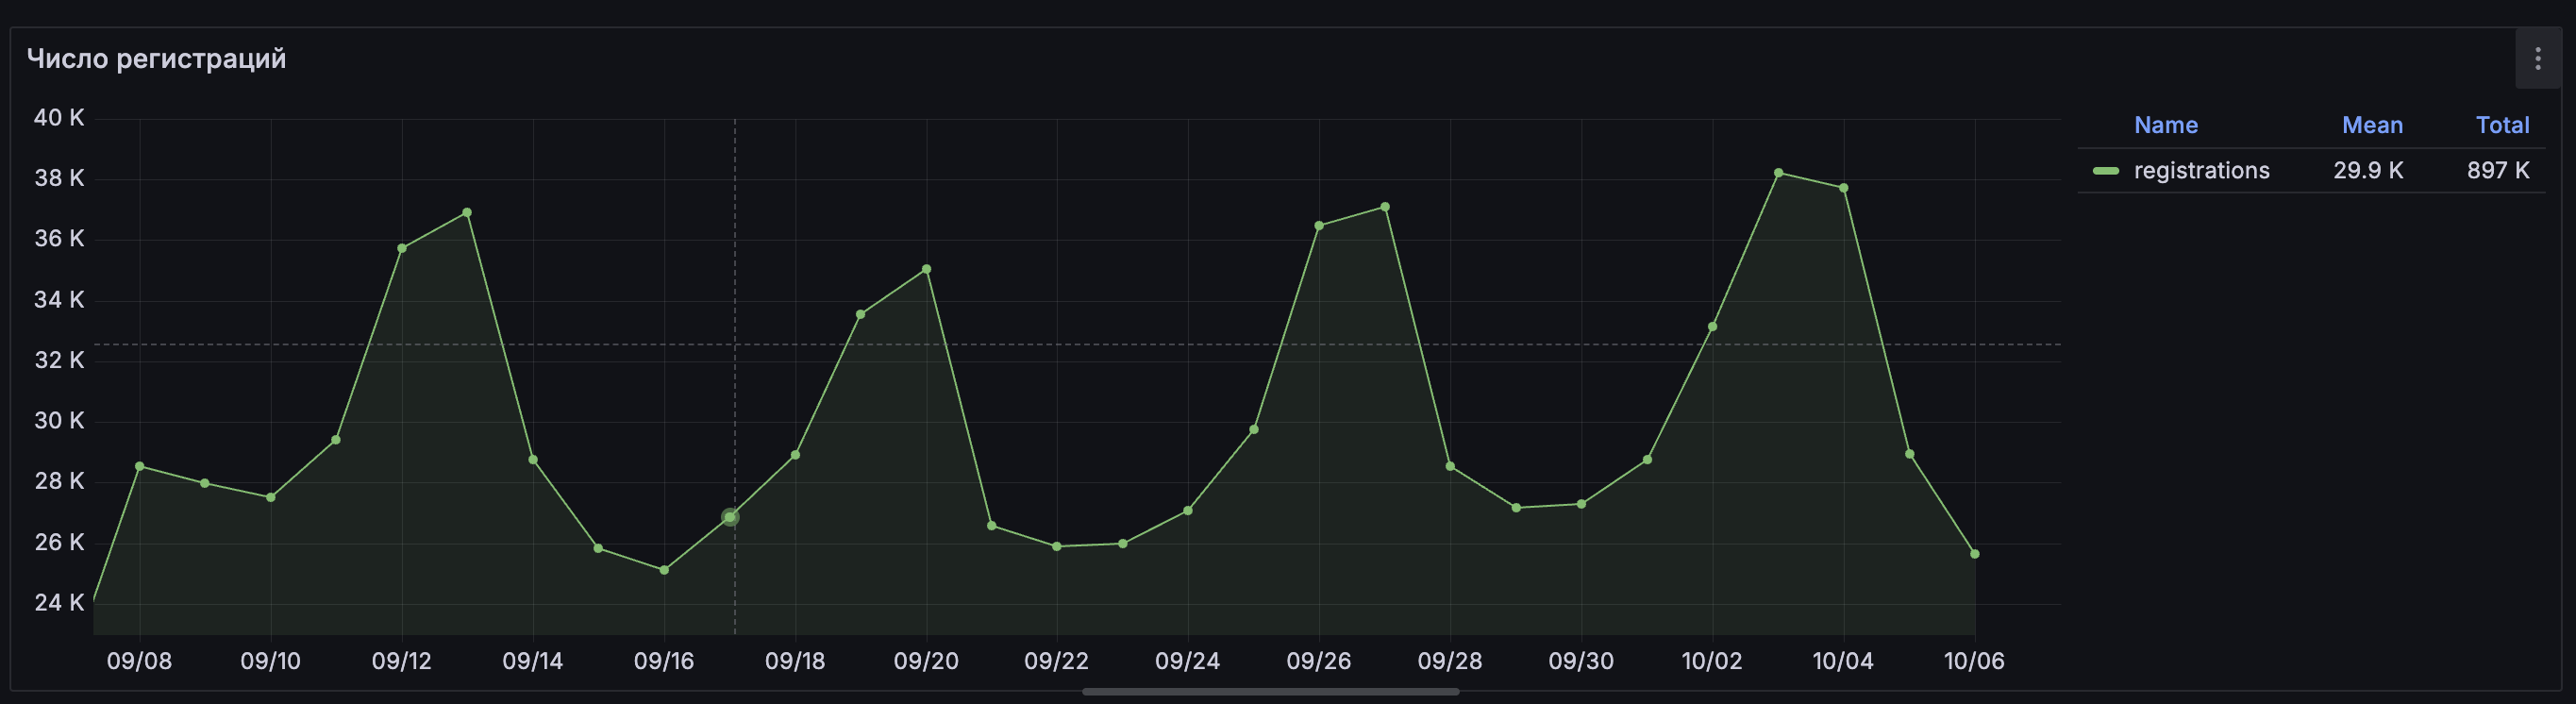2576x704 pixels.
Task: Click the horizontal scrollbar thumb below the chart
Action: [x=1270, y=692]
